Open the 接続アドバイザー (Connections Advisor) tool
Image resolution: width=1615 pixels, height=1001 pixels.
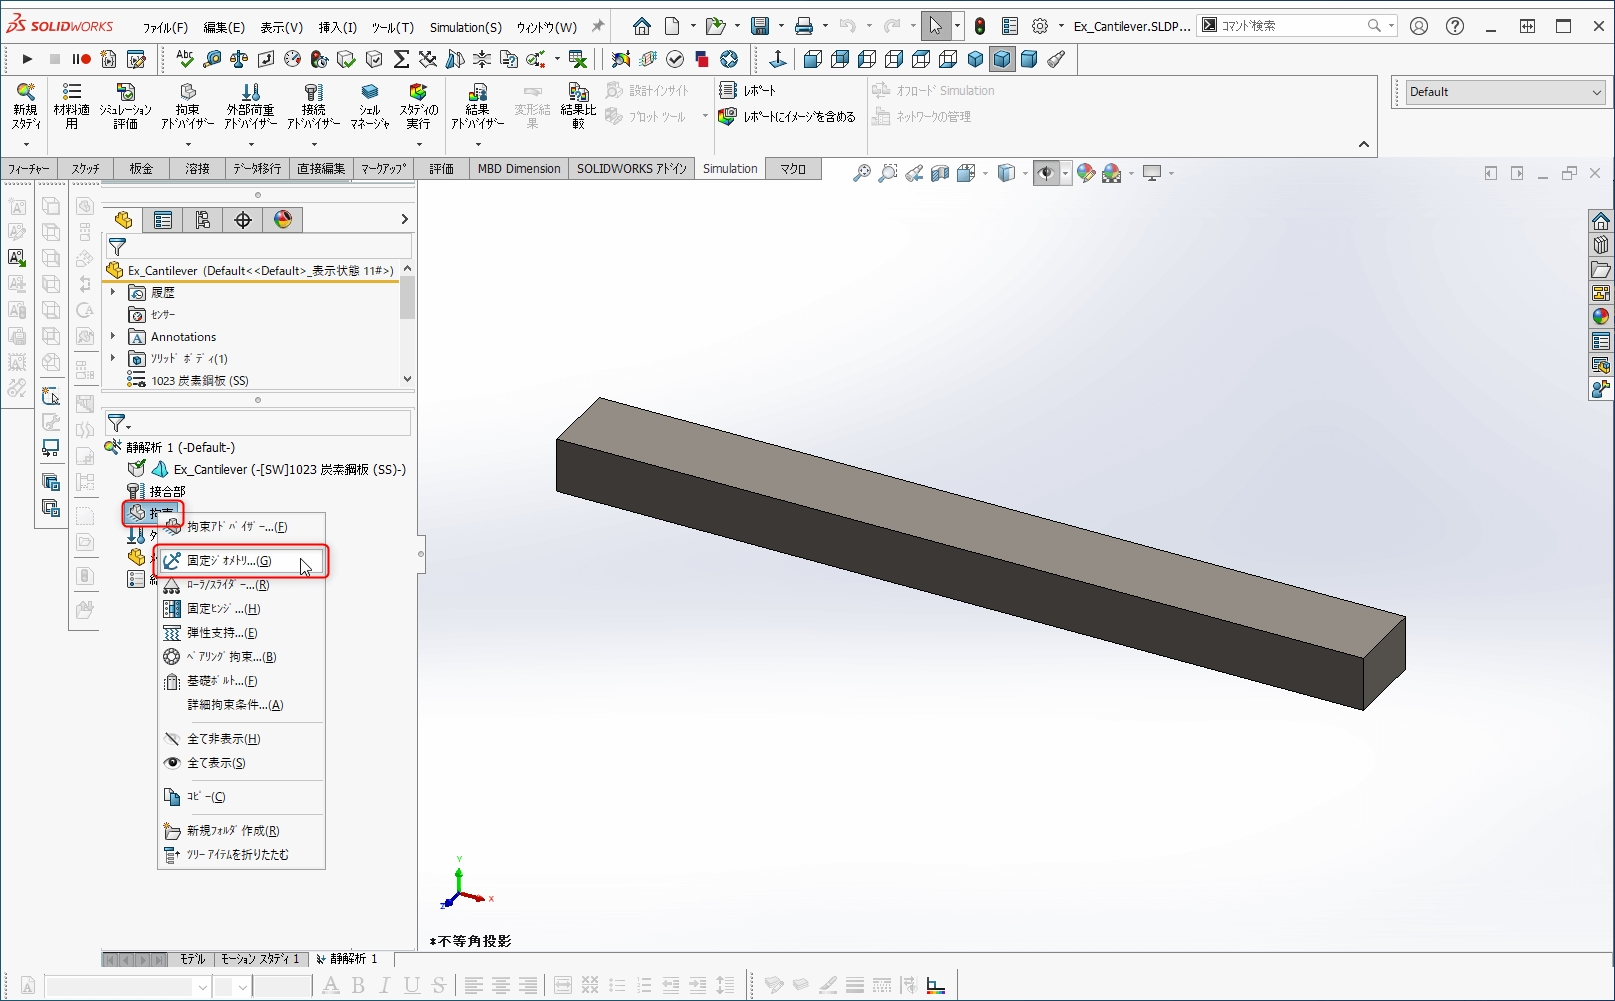[x=314, y=105]
